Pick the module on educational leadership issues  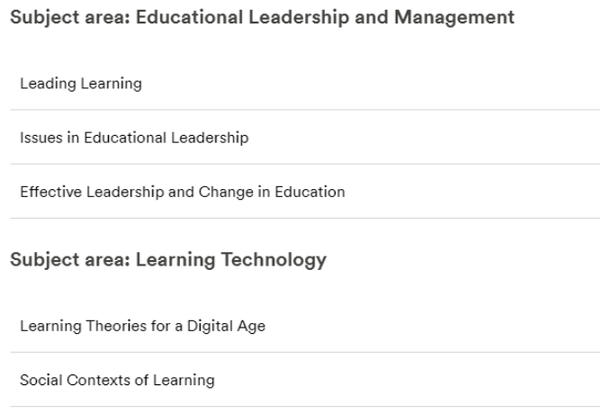point(134,138)
